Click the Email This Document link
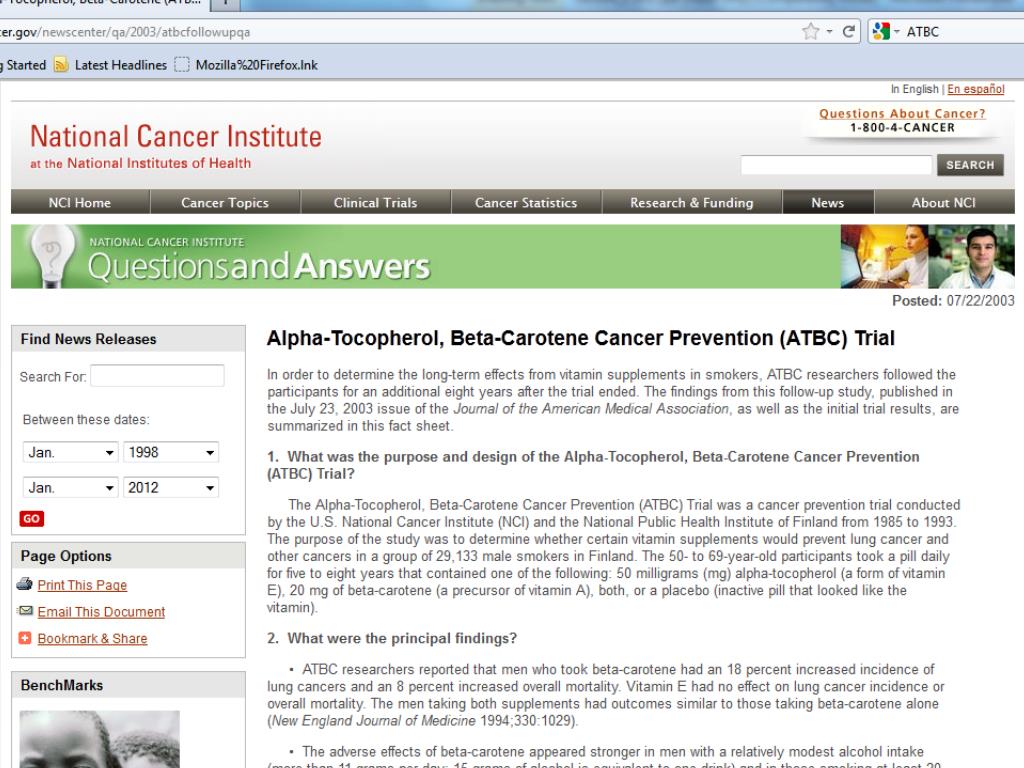The width and height of the screenshot is (1024, 768). tap(101, 612)
